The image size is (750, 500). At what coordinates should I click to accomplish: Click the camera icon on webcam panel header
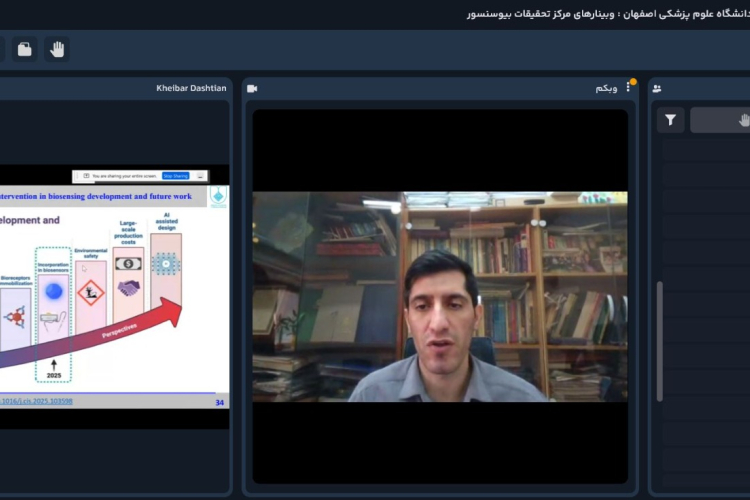[x=252, y=88]
